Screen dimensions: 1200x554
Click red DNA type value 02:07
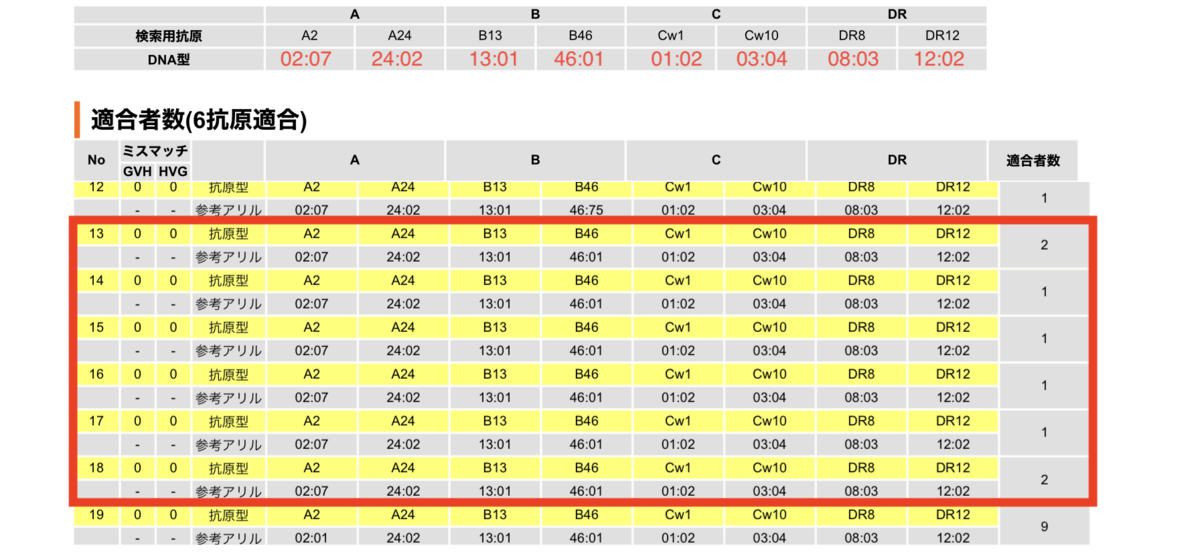click(x=306, y=59)
